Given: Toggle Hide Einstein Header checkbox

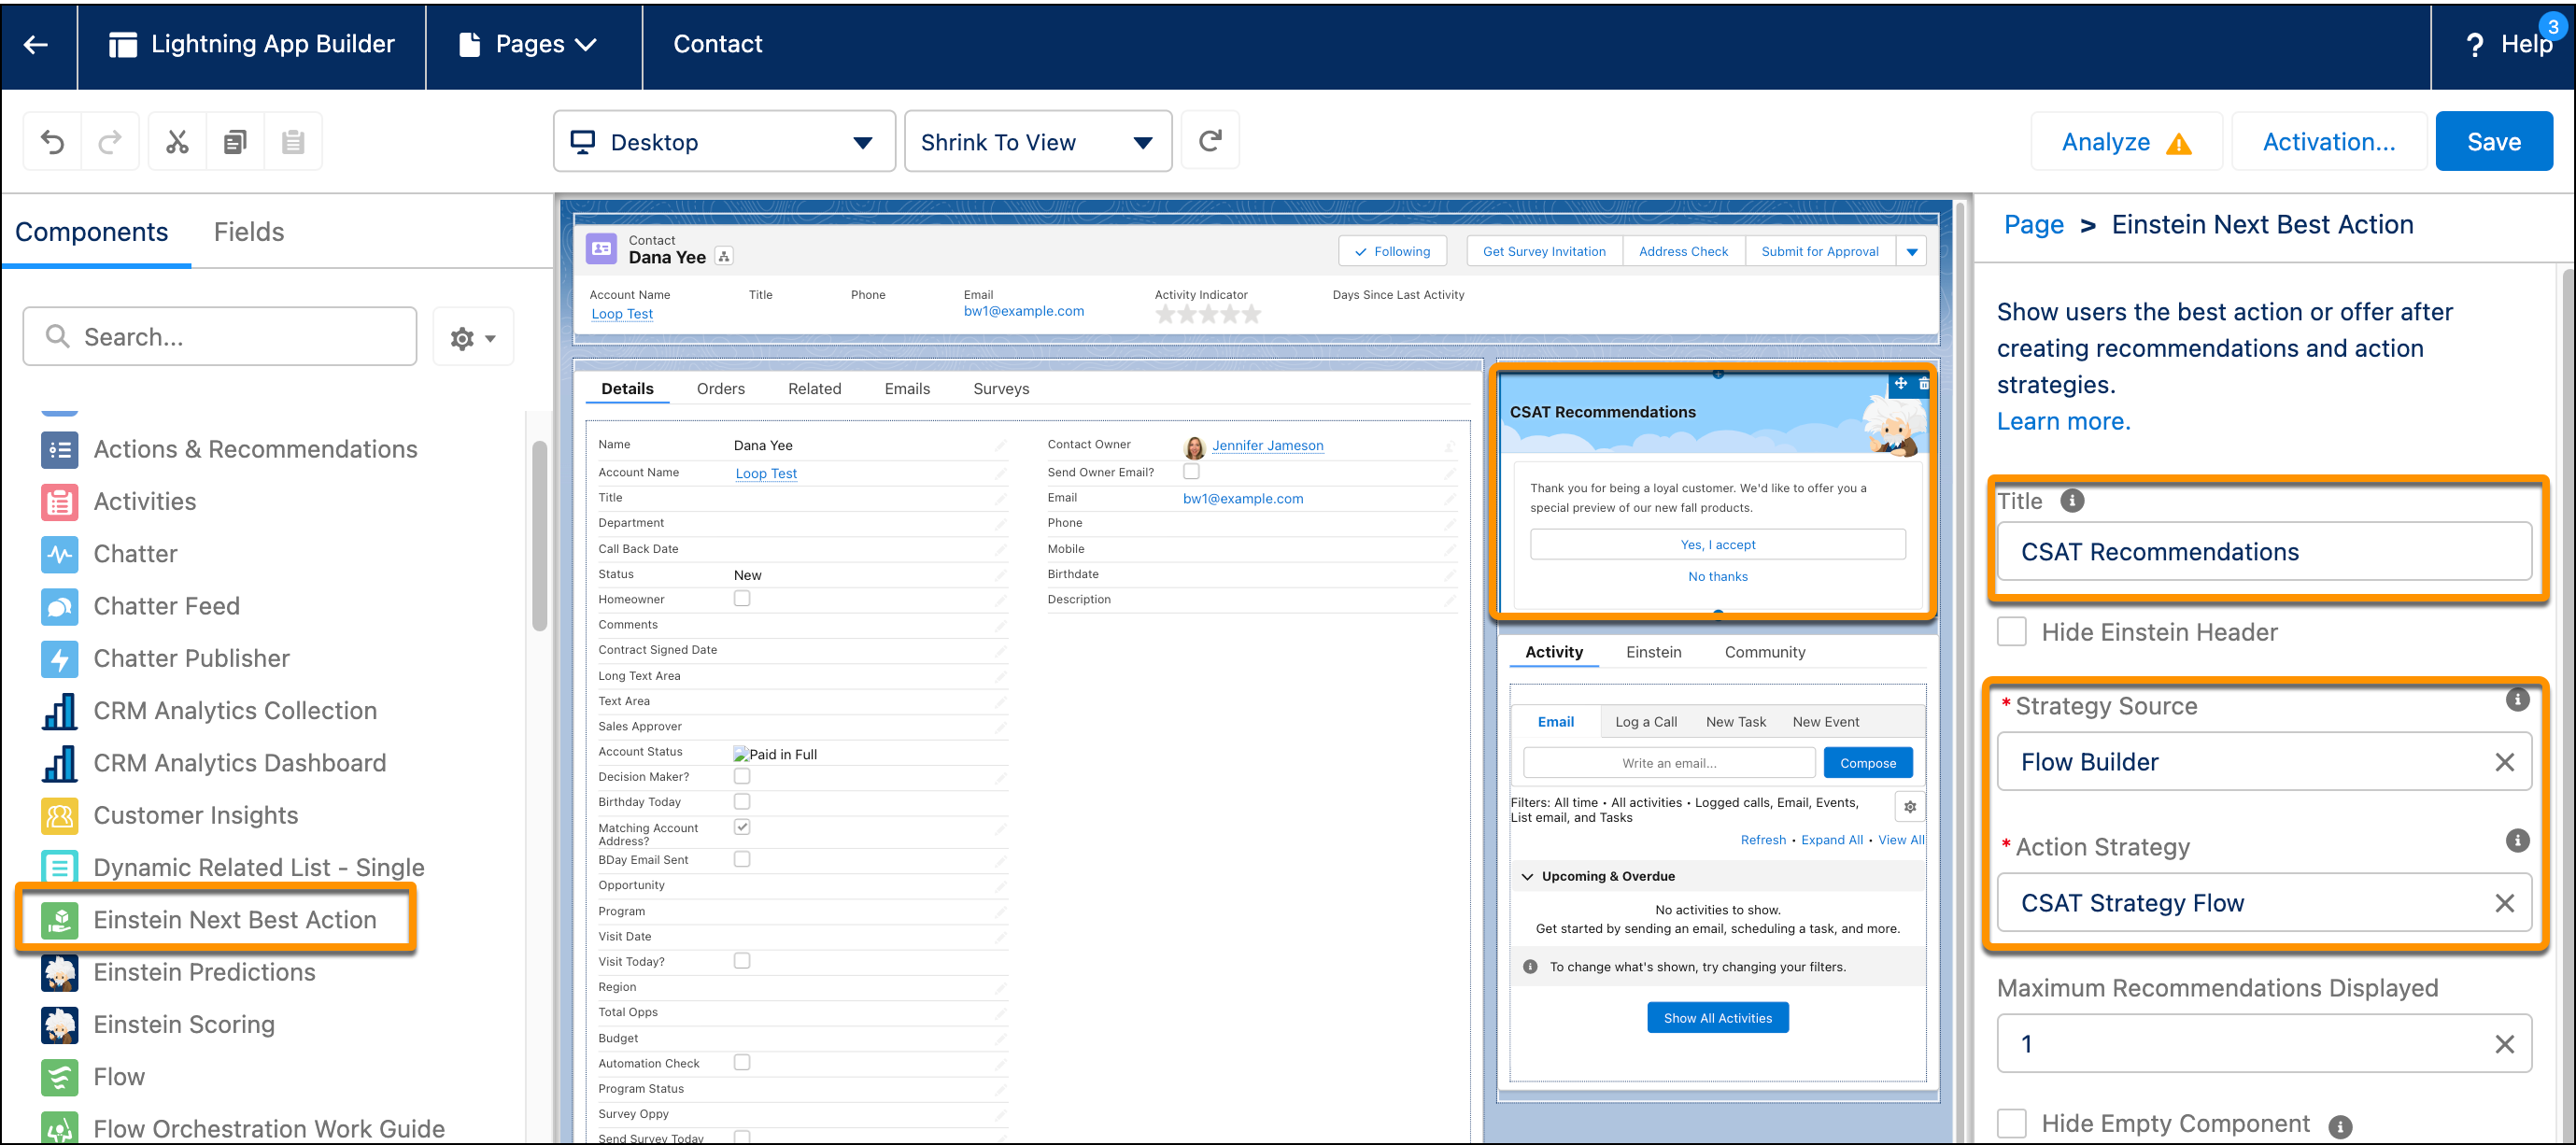Looking at the screenshot, I should coord(2011,632).
